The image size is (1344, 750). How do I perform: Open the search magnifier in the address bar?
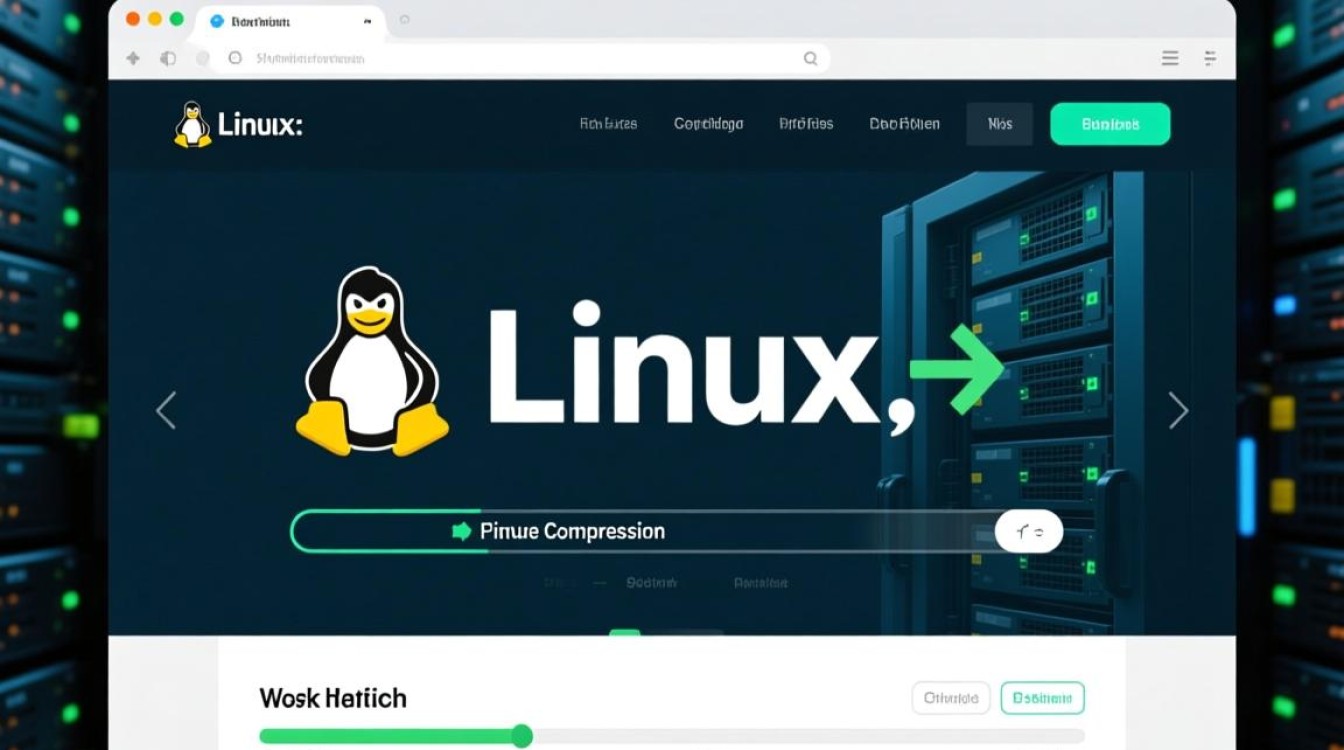[x=810, y=58]
